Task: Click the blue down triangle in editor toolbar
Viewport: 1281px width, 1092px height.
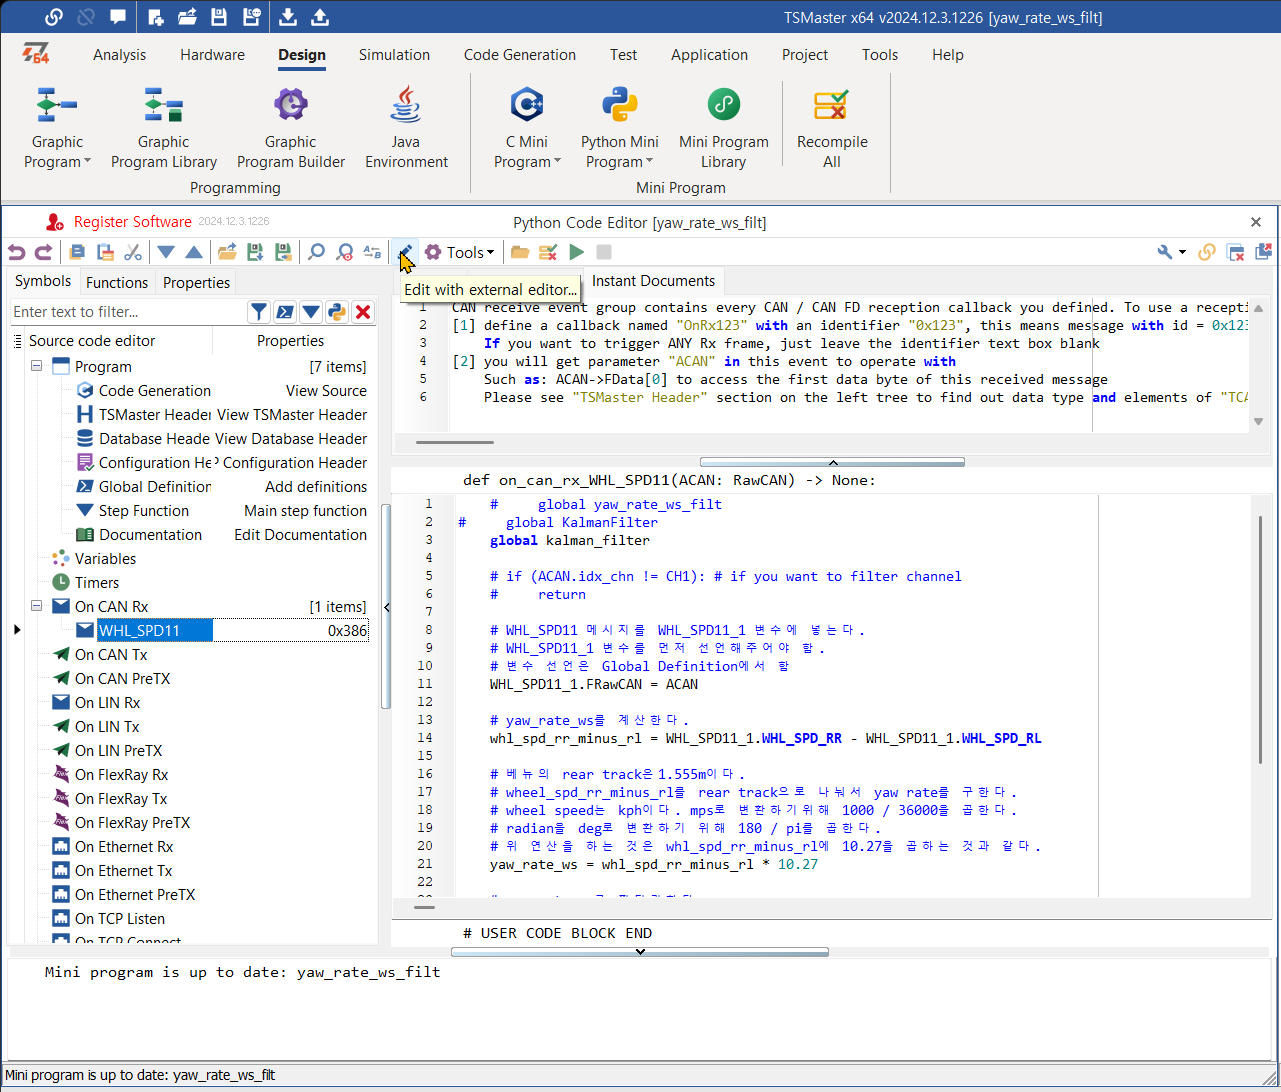Action: click(x=166, y=253)
